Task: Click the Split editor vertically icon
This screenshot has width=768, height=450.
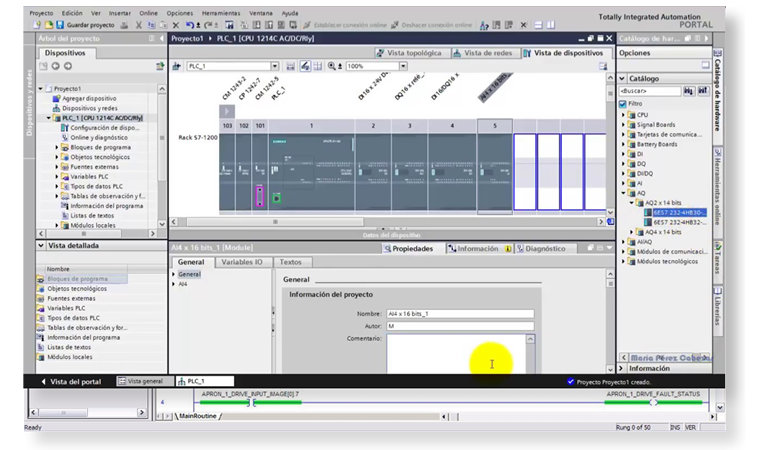Action: [551, 25]
